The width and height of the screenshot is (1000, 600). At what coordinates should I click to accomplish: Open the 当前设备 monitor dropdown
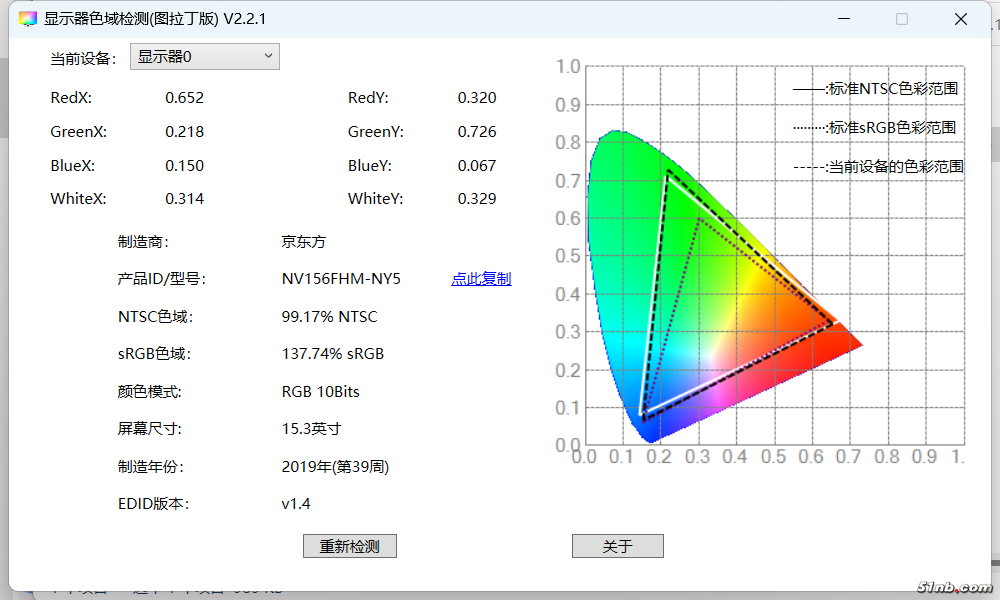coord(205,57)
